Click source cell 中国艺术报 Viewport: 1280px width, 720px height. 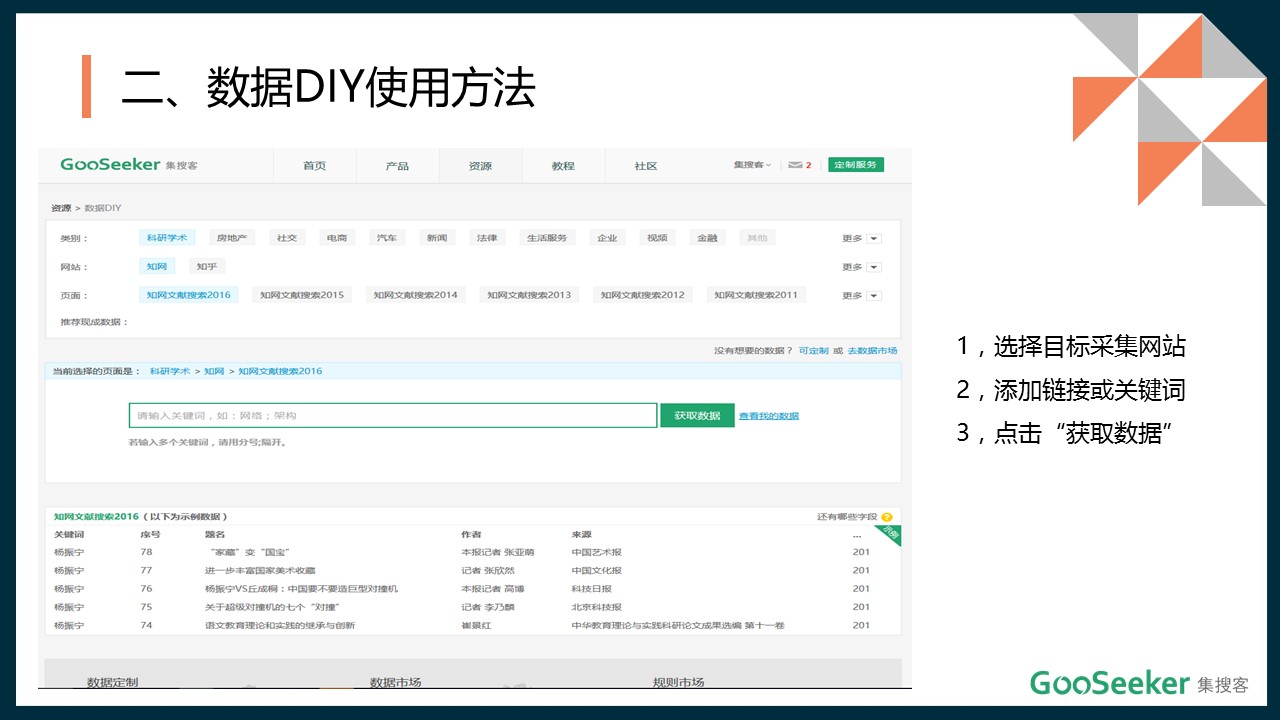pyautogui.click(x=597, y=552)
